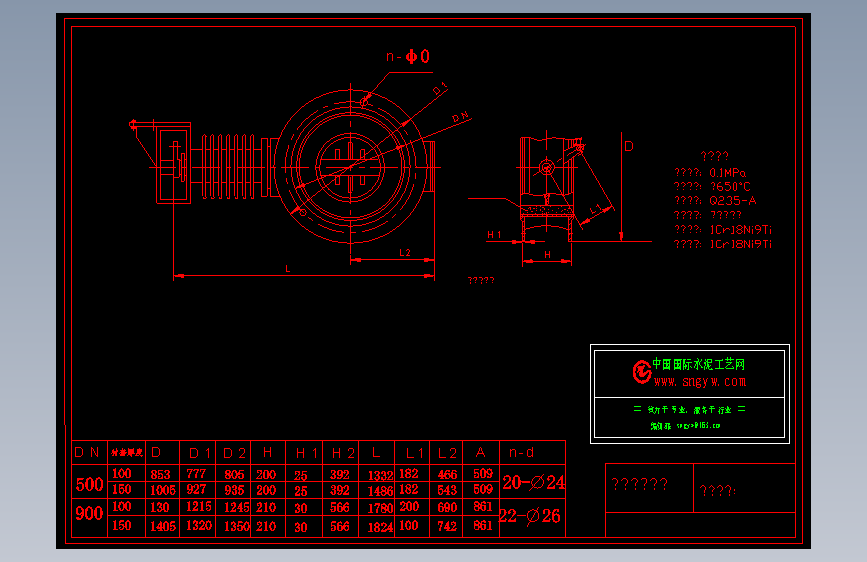Click the 20-Ø24 table cell

click(x=534, y=482)
